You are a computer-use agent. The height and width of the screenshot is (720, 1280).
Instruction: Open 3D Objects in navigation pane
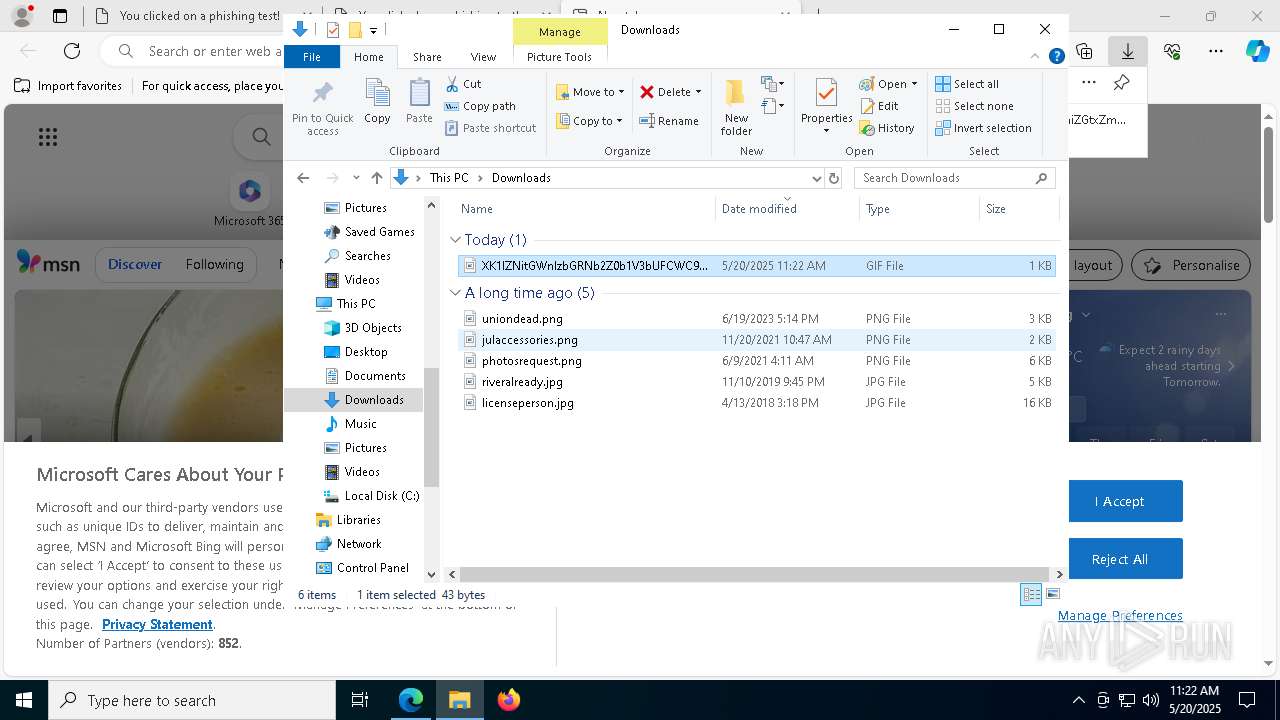pyautogui.click(x=362, y=328)
